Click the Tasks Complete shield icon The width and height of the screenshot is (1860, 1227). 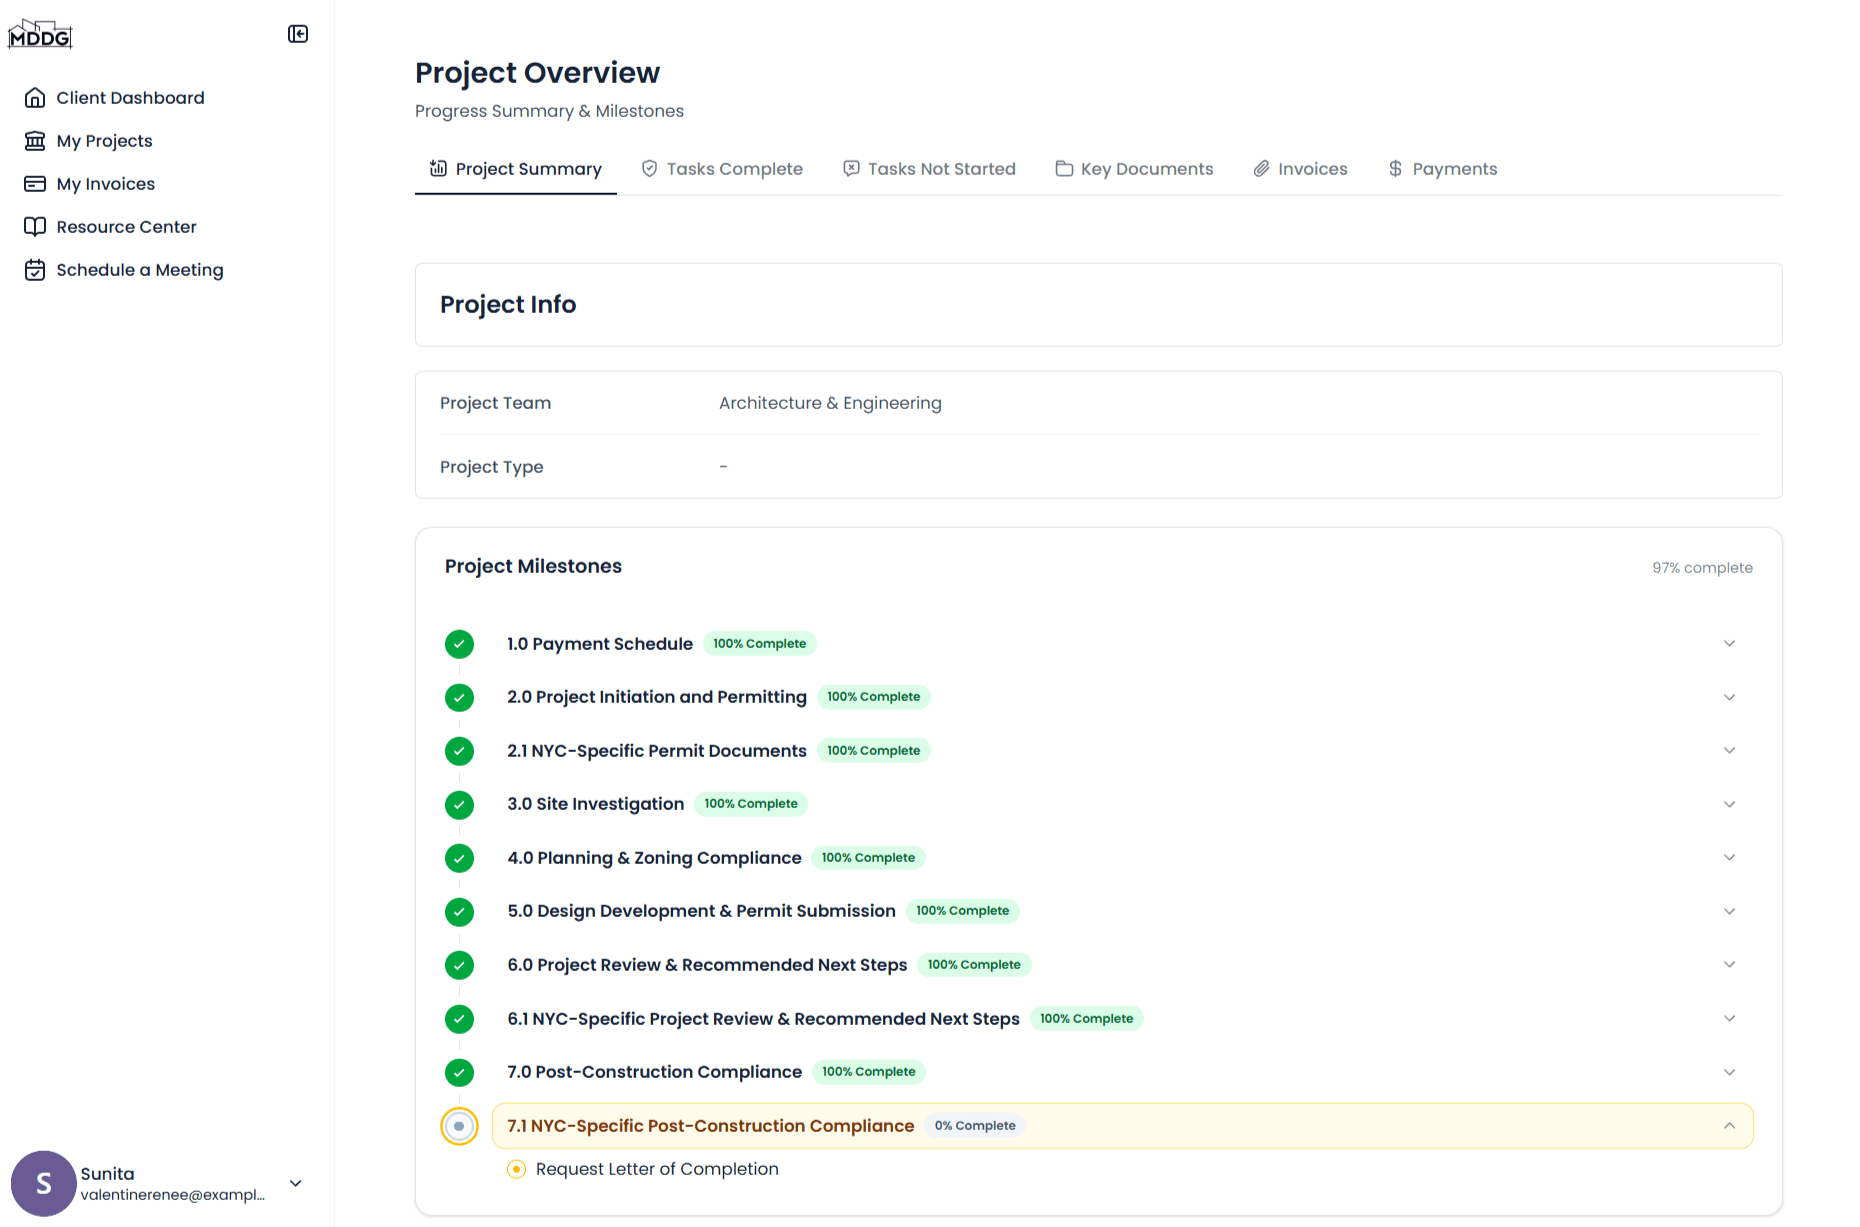pos(649,168)
